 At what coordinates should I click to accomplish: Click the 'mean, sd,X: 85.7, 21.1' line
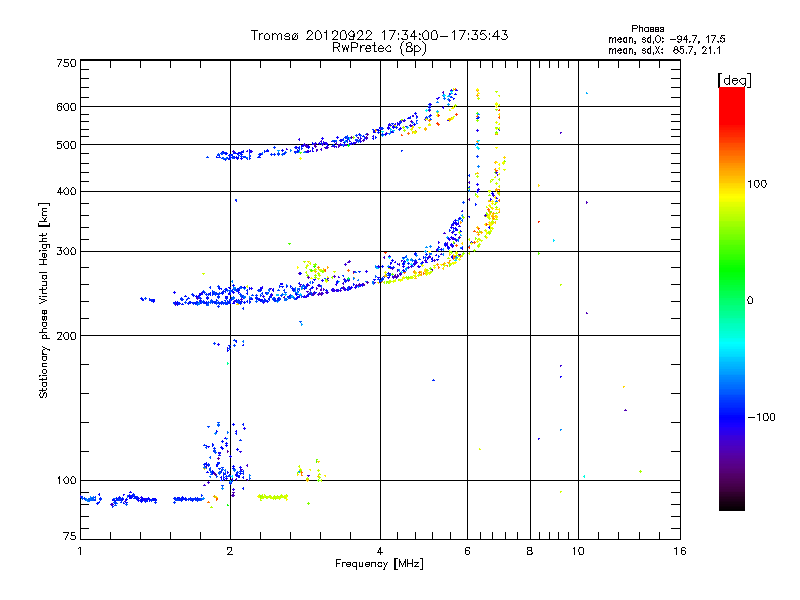664,50
